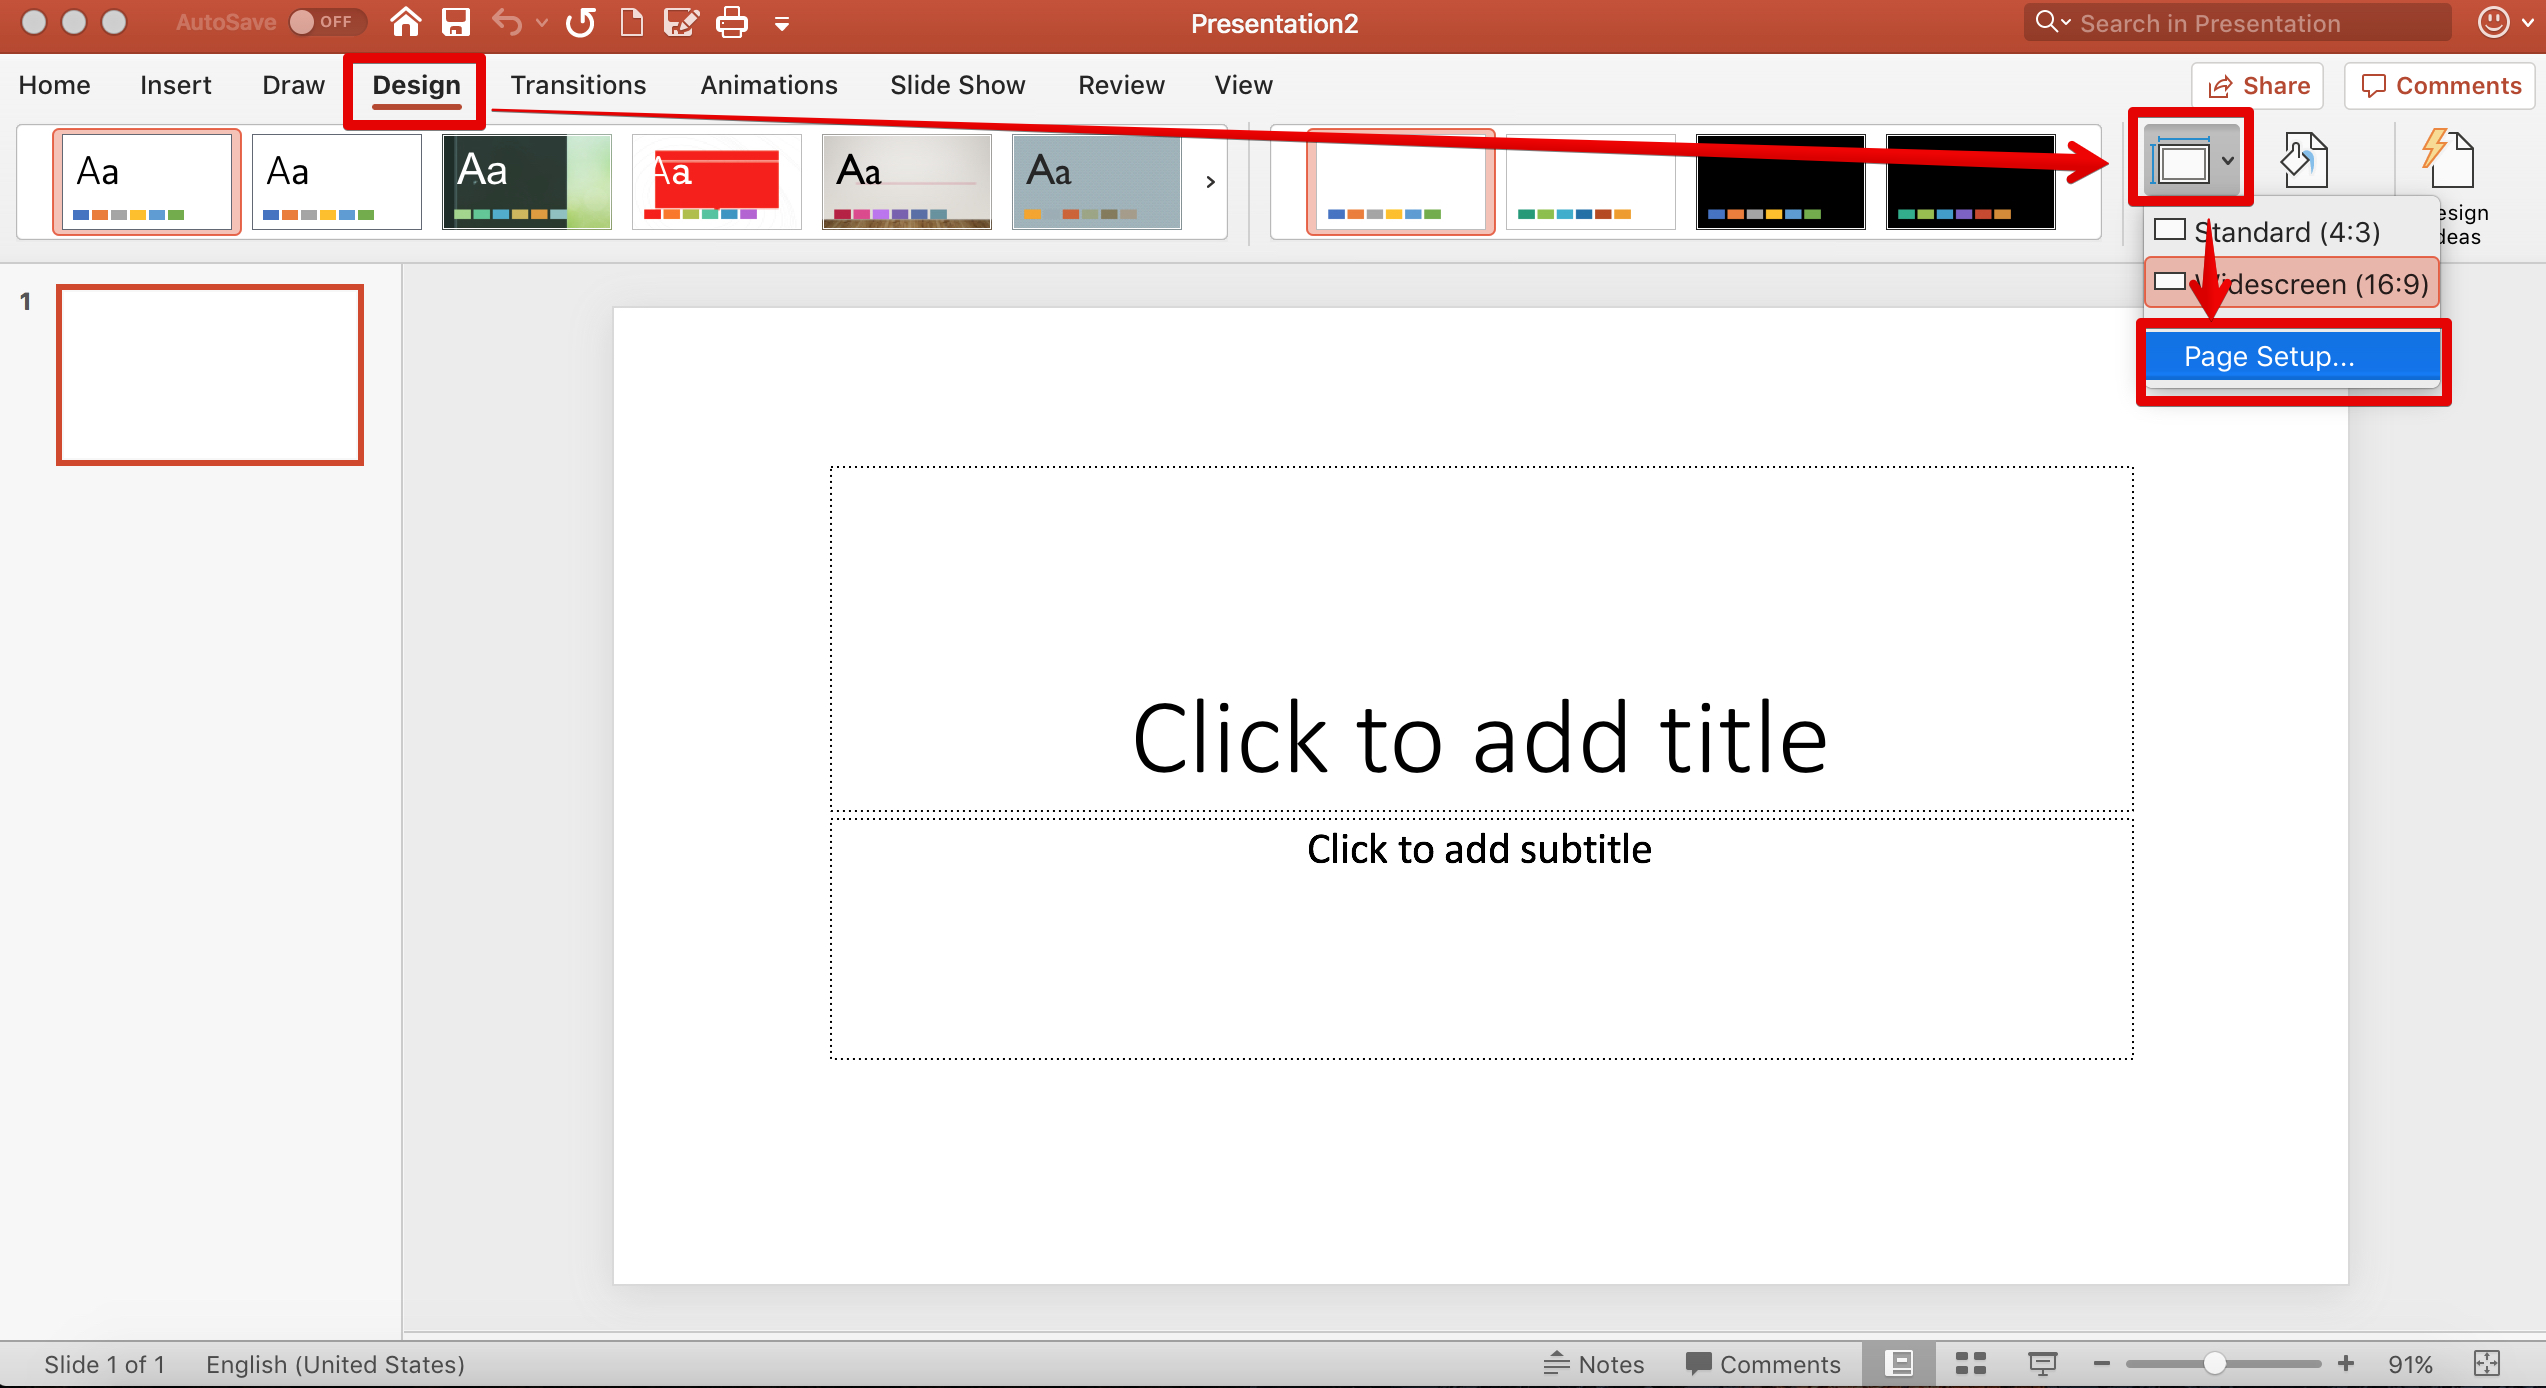Expand the themes gallery arrow
Image resolution: width=2546 pixels, height=1388 pixels.
(x=1210, y=182)
